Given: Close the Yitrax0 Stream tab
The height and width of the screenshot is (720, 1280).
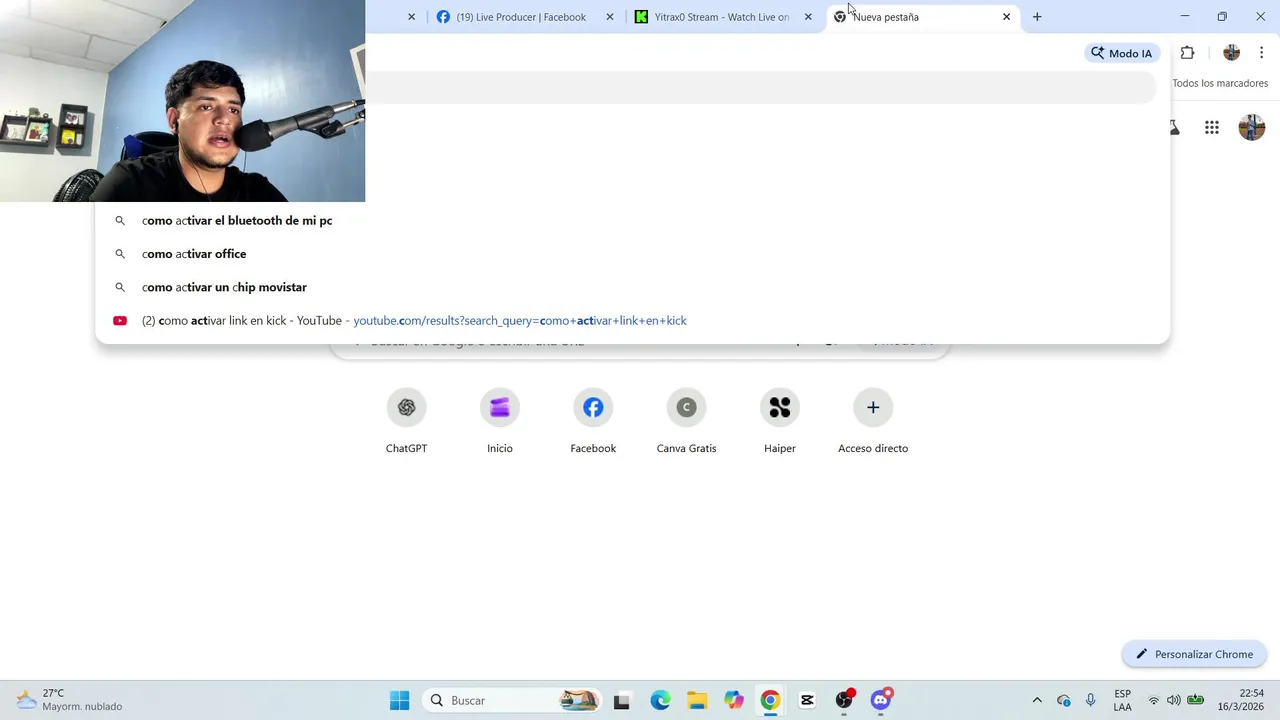Looking at the screenshot, I should click(808, 17).
